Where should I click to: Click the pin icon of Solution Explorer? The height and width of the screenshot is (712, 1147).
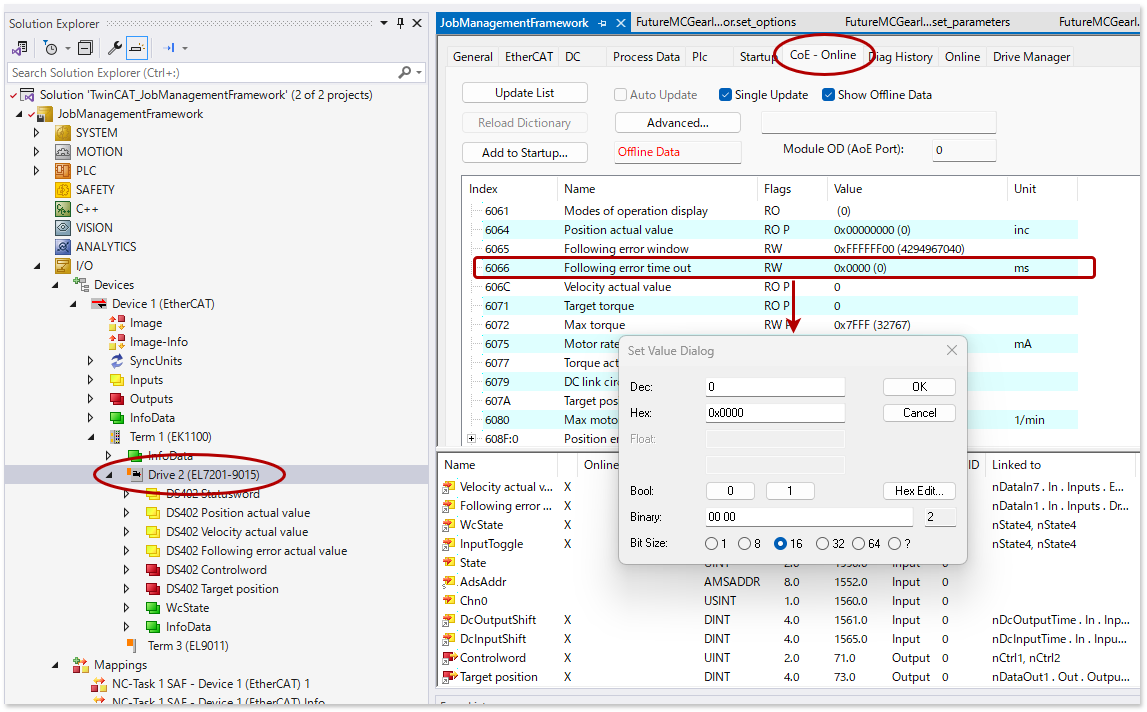[400, 23]
